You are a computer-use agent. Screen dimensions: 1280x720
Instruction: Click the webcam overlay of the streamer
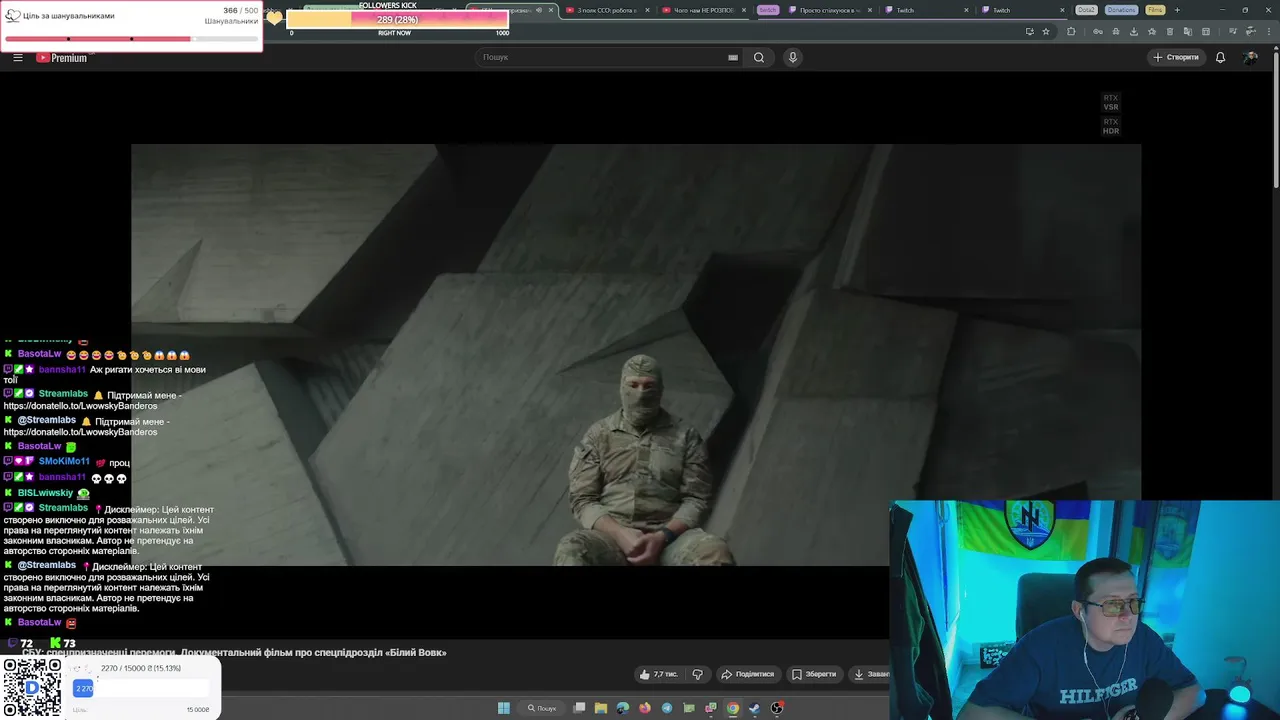coord(1084,610)
